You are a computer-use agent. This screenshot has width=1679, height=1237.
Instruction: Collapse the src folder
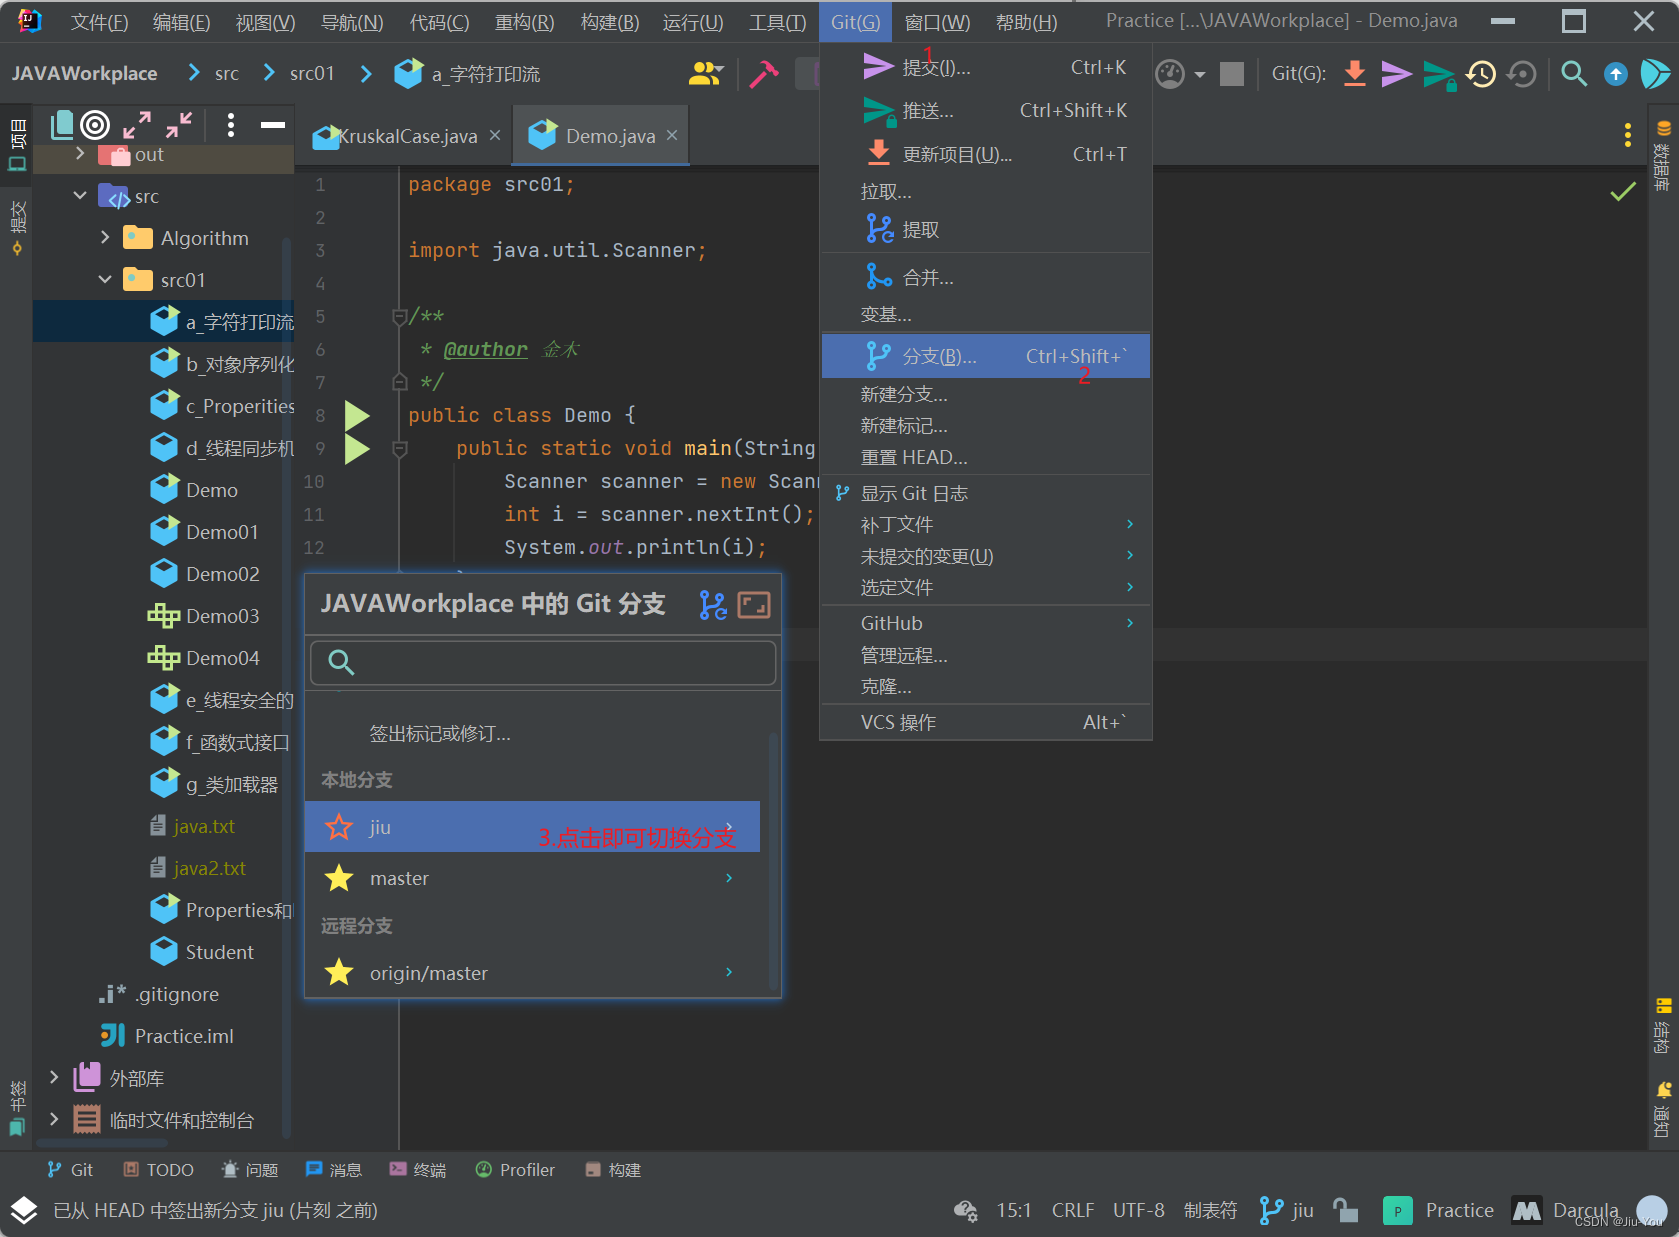[80, 195]
